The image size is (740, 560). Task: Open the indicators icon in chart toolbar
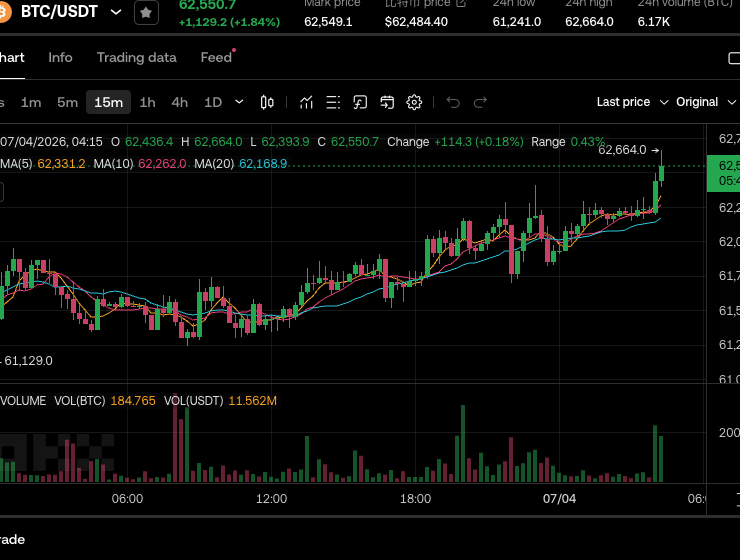click(306, 102)
